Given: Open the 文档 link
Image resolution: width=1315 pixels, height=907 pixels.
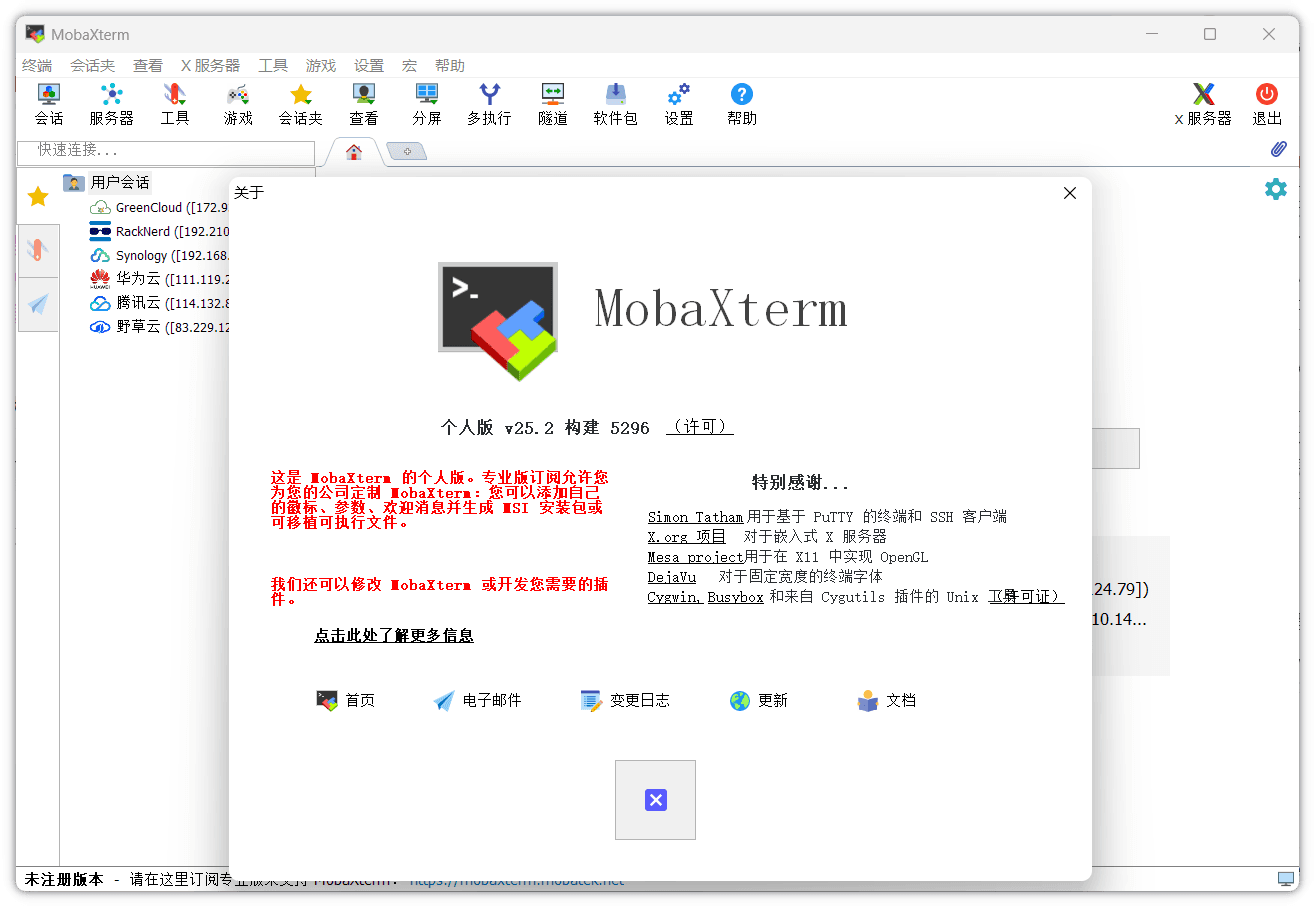Looking at the screenshot, I should 886,700.
